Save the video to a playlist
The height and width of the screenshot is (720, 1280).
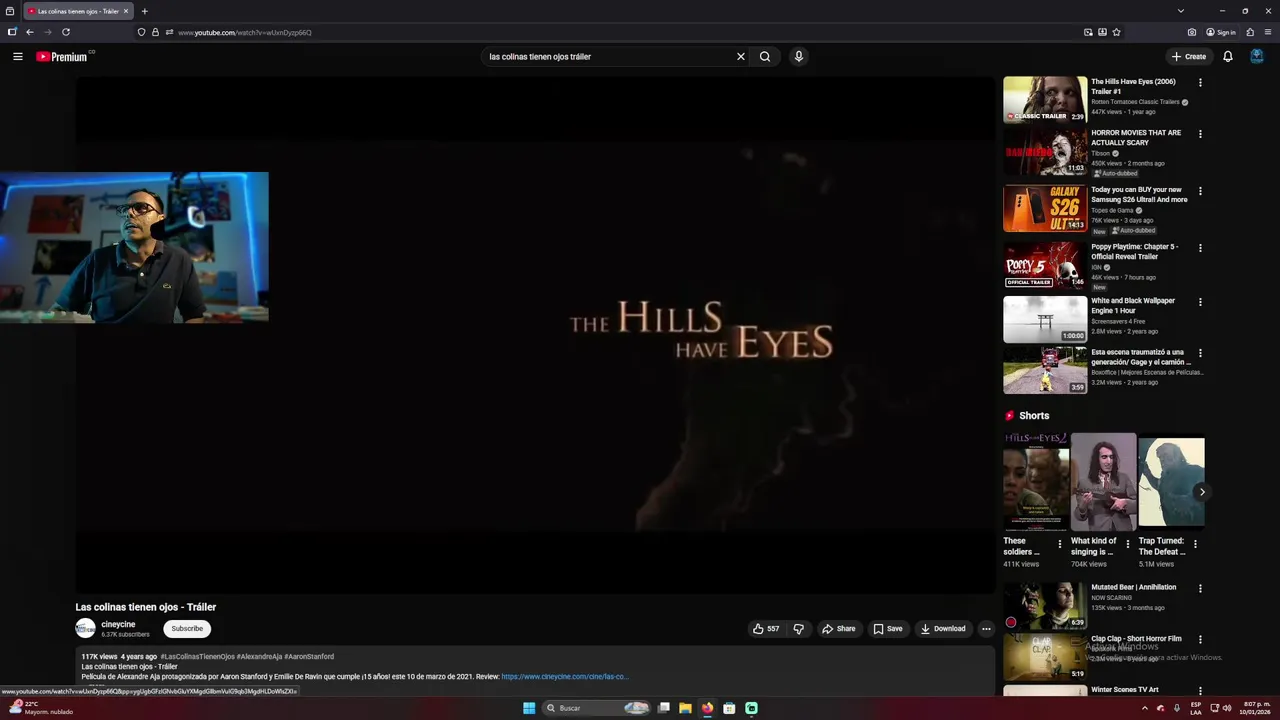click(887, 629)
